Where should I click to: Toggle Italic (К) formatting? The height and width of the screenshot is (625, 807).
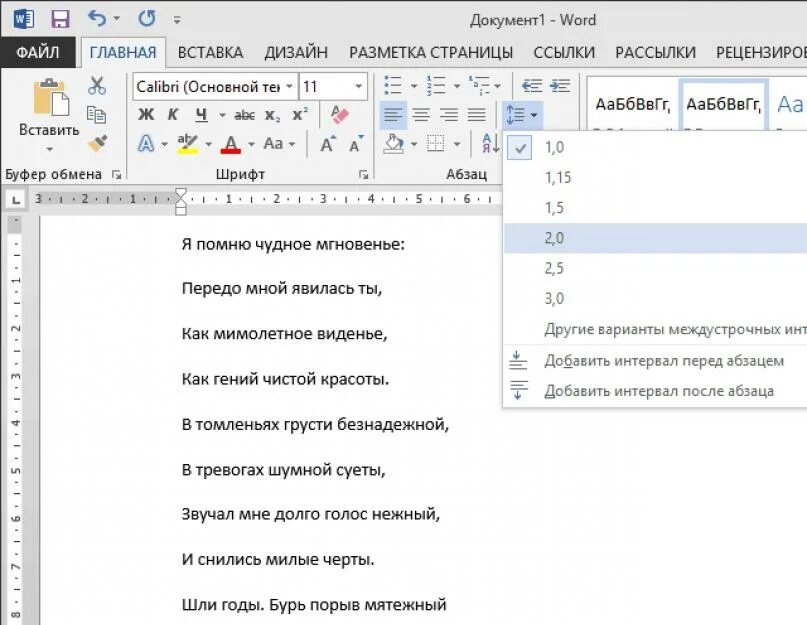[173, 114]
